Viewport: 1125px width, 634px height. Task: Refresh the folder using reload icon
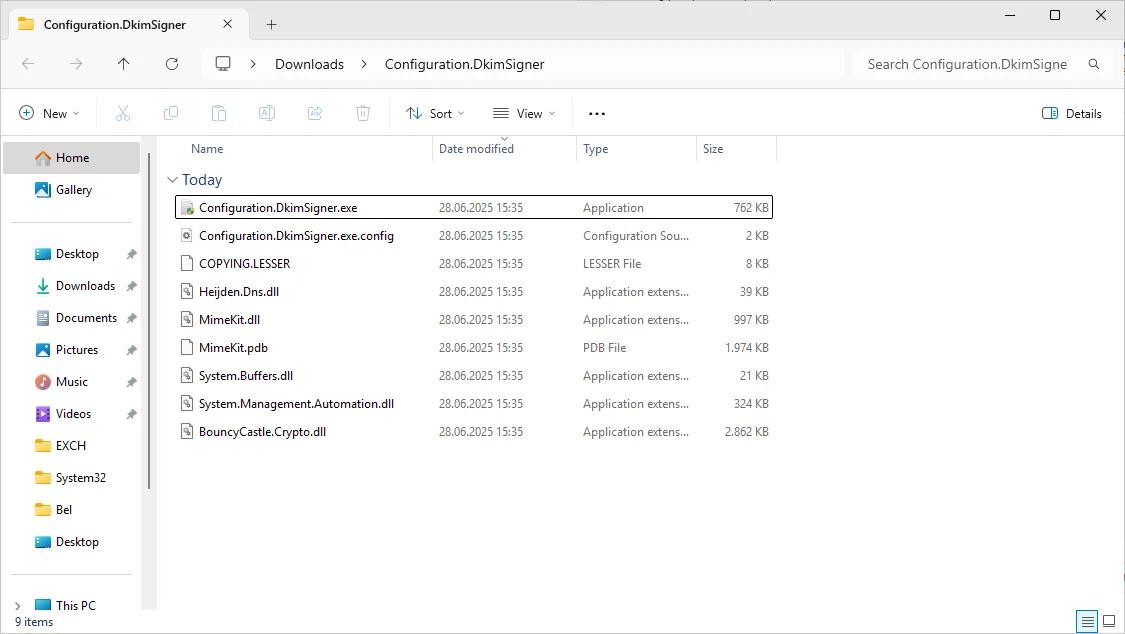tap(171, 64)
